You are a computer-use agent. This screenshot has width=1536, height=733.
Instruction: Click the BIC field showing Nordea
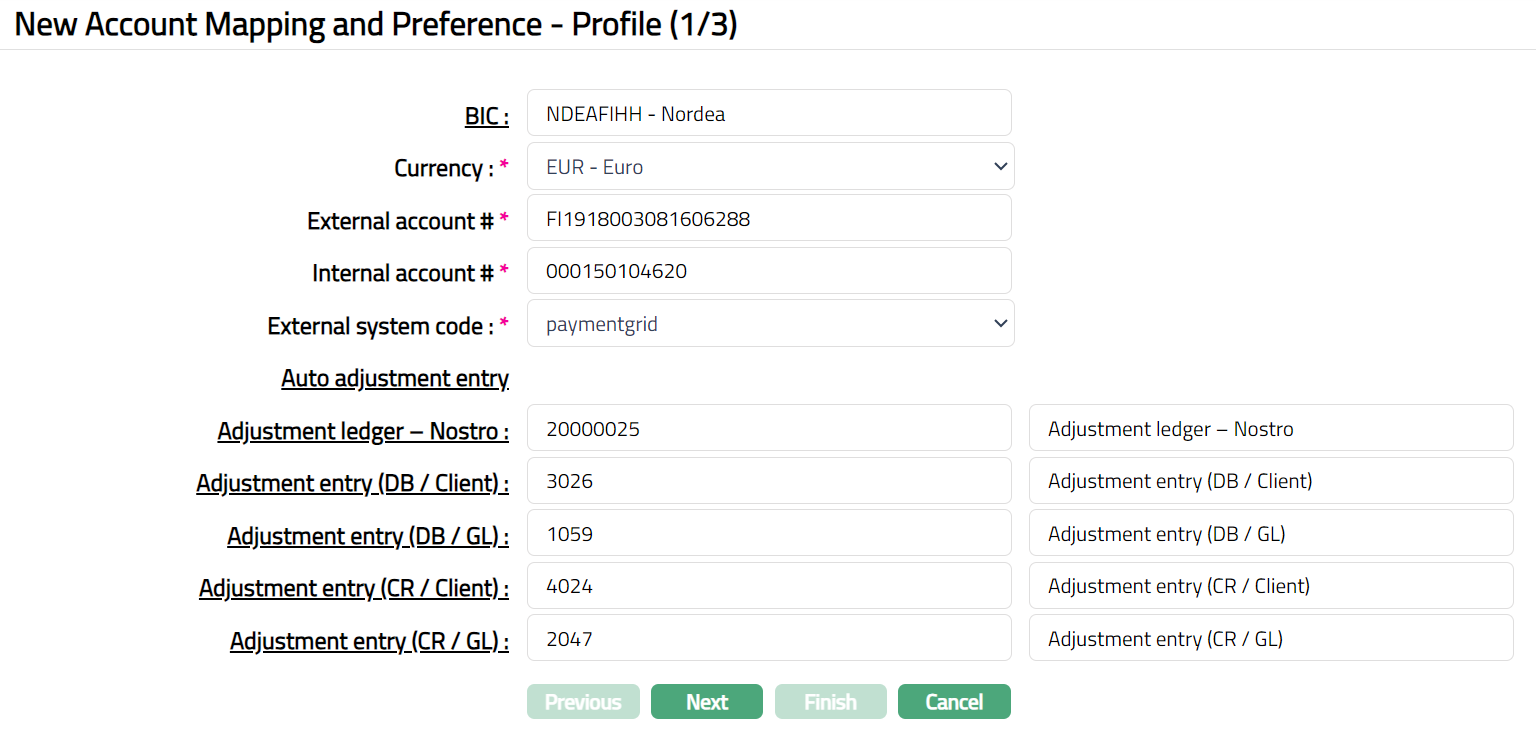(x=768, y=114)
